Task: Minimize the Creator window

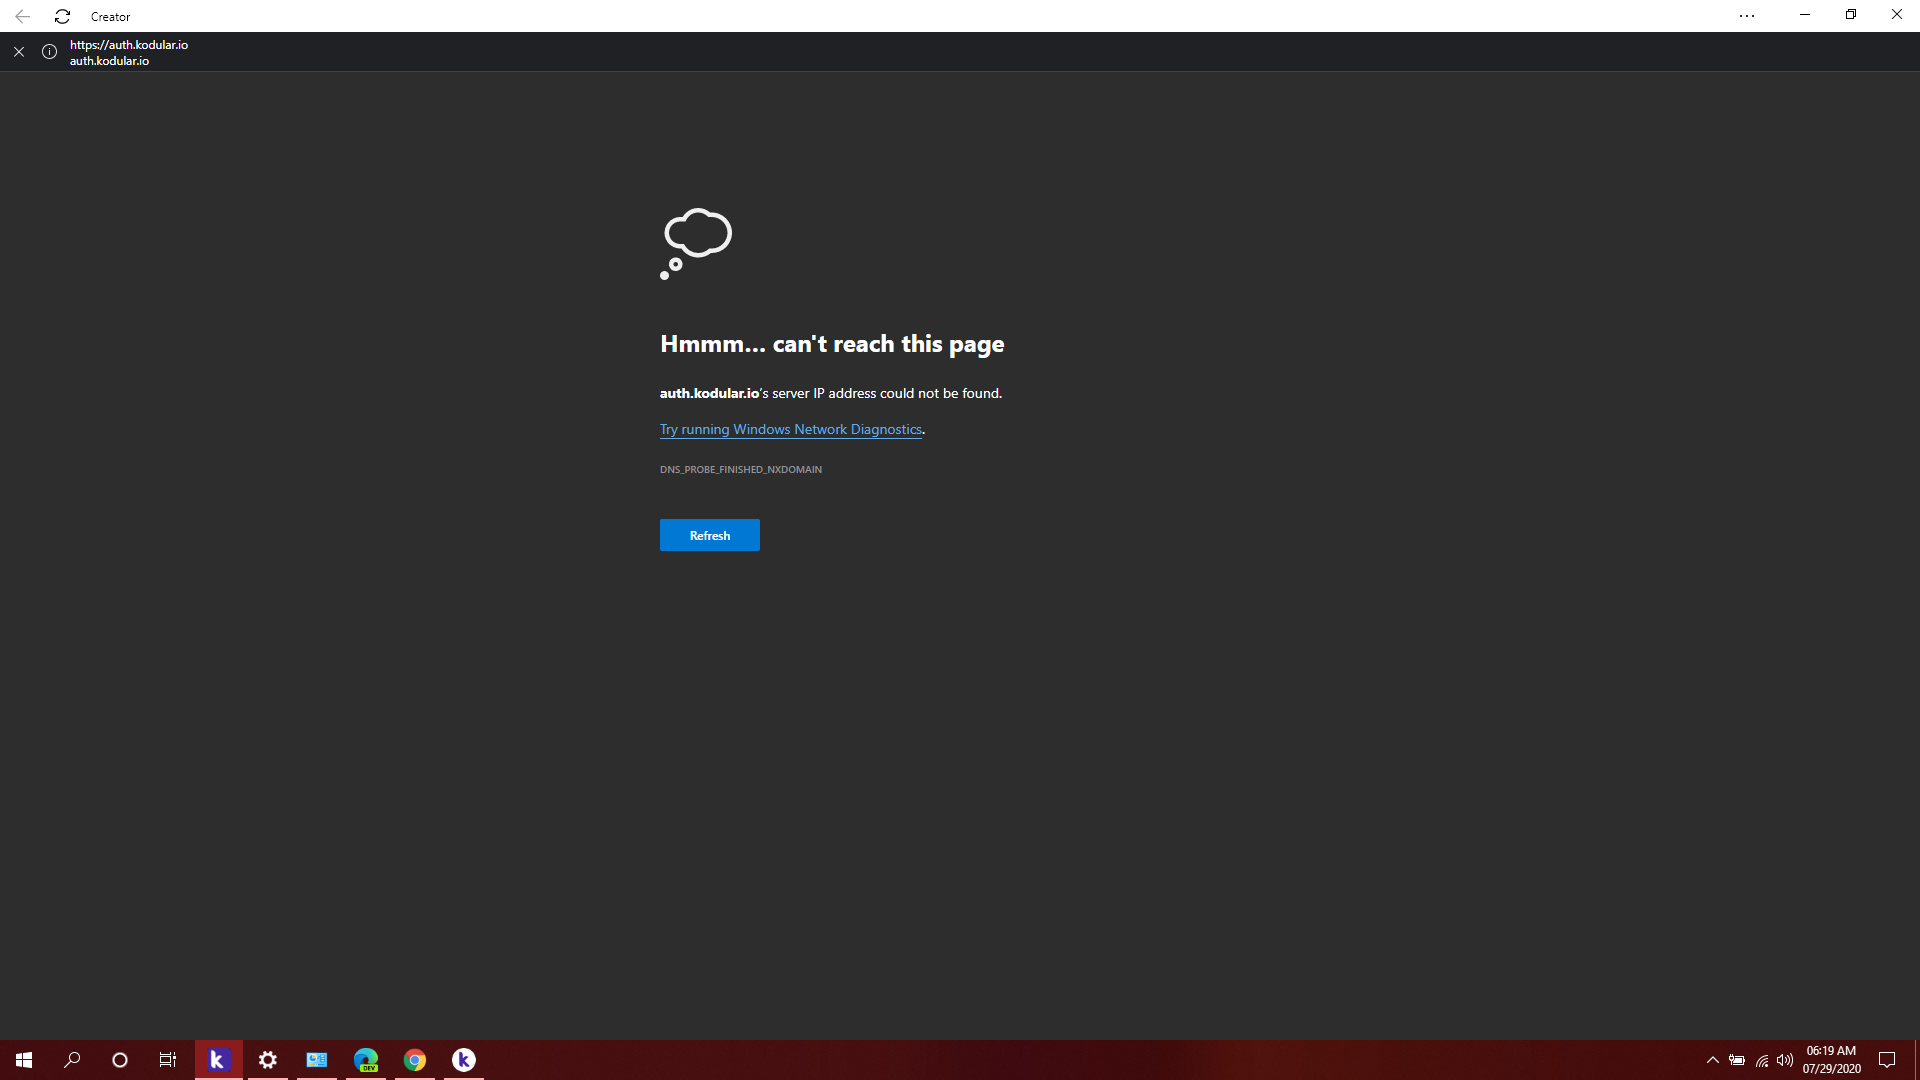Action: click(x=1805, y=15)
